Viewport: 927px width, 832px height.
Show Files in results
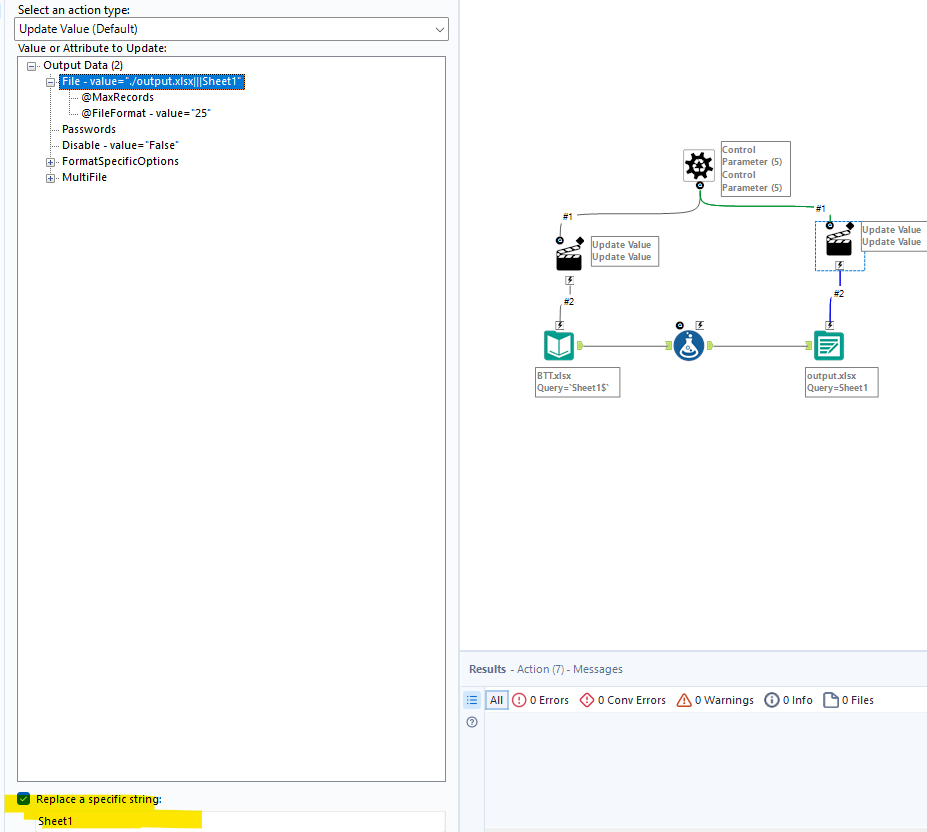[x=849, y=700]
